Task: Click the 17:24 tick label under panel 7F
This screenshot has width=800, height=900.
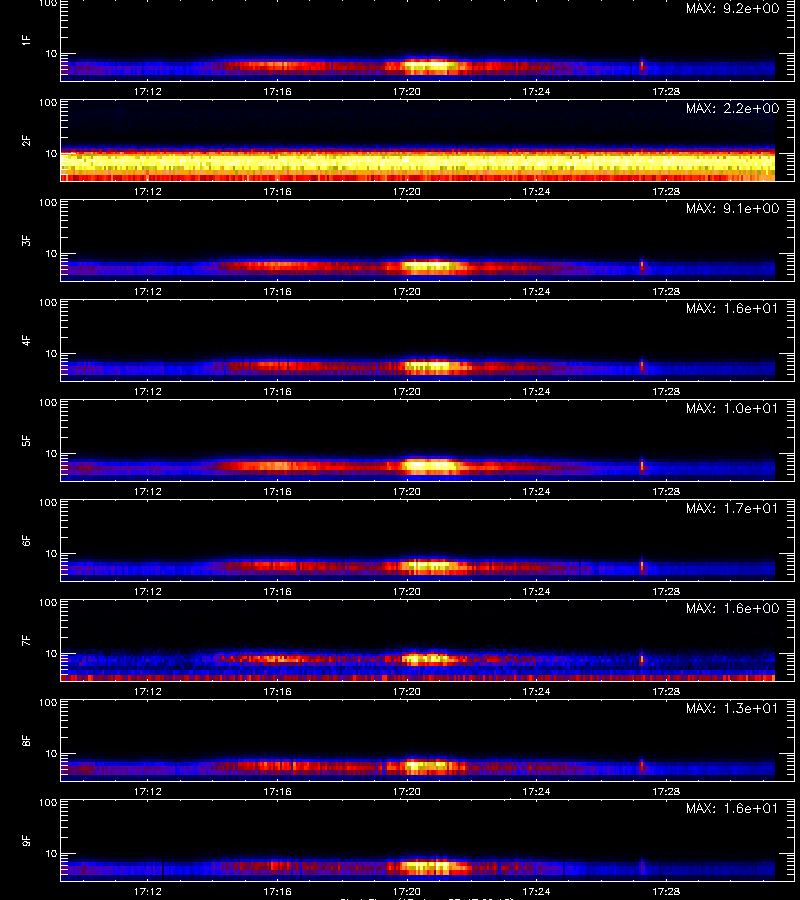Action: pos(537,691)
